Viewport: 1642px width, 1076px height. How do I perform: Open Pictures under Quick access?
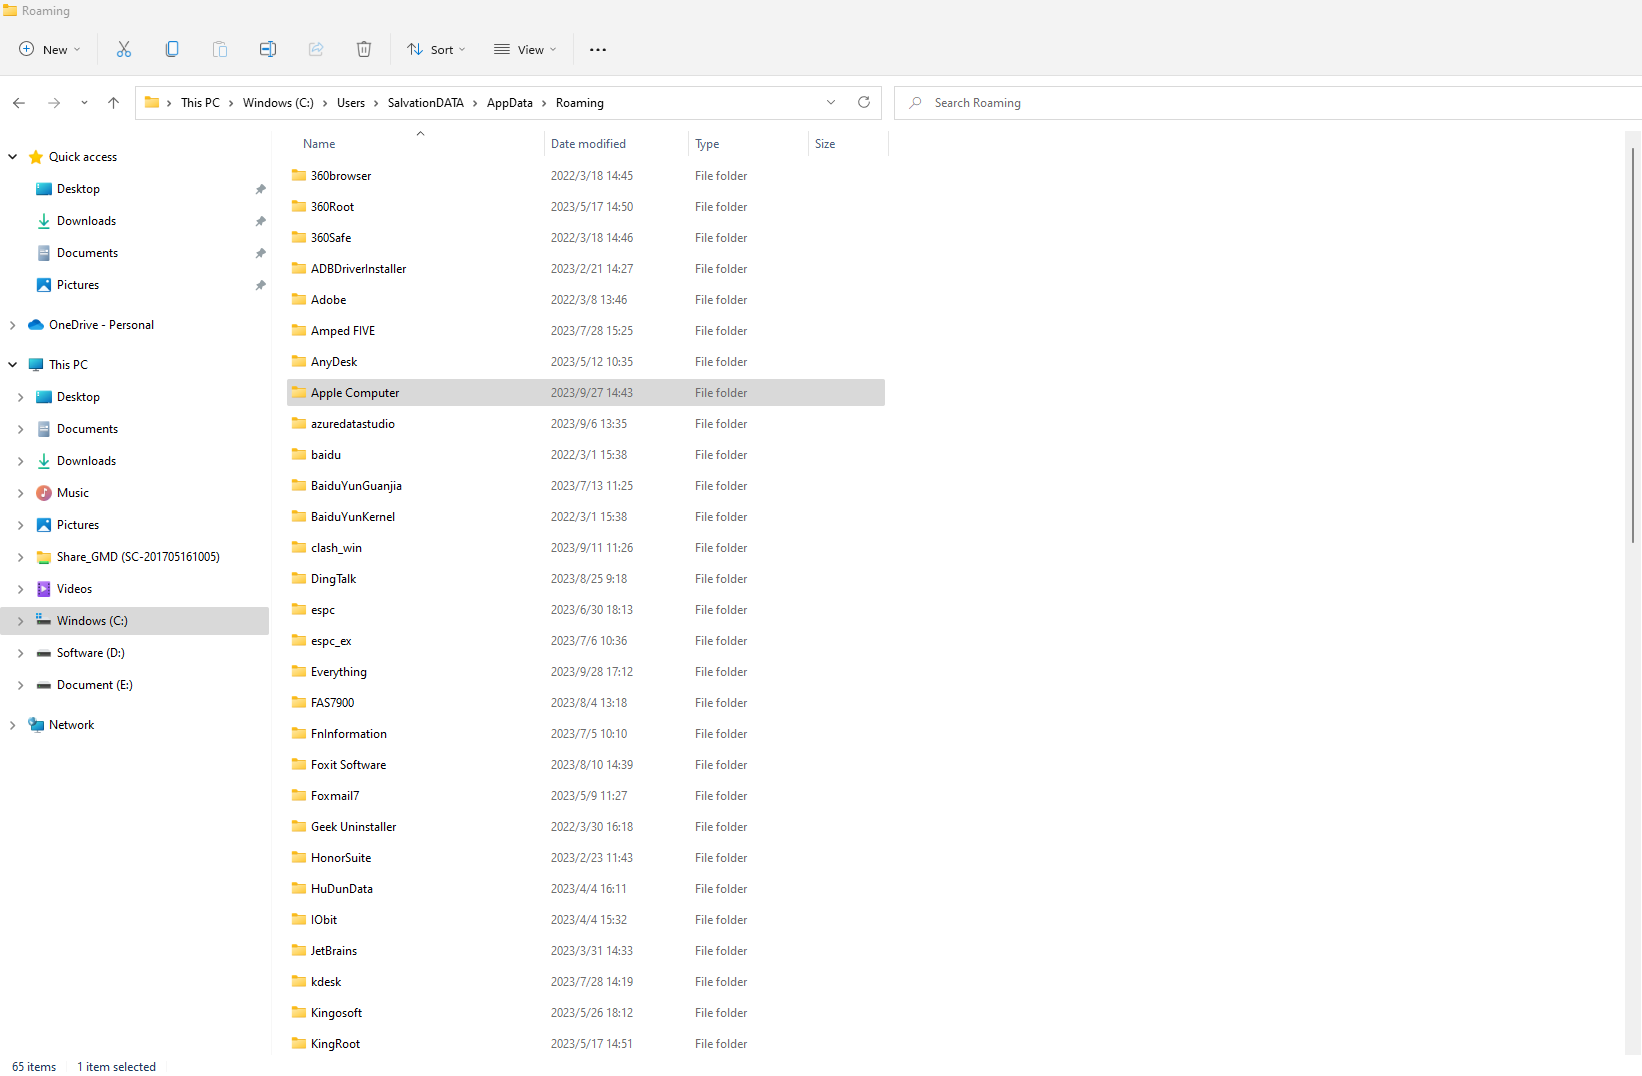pos(78,285)
